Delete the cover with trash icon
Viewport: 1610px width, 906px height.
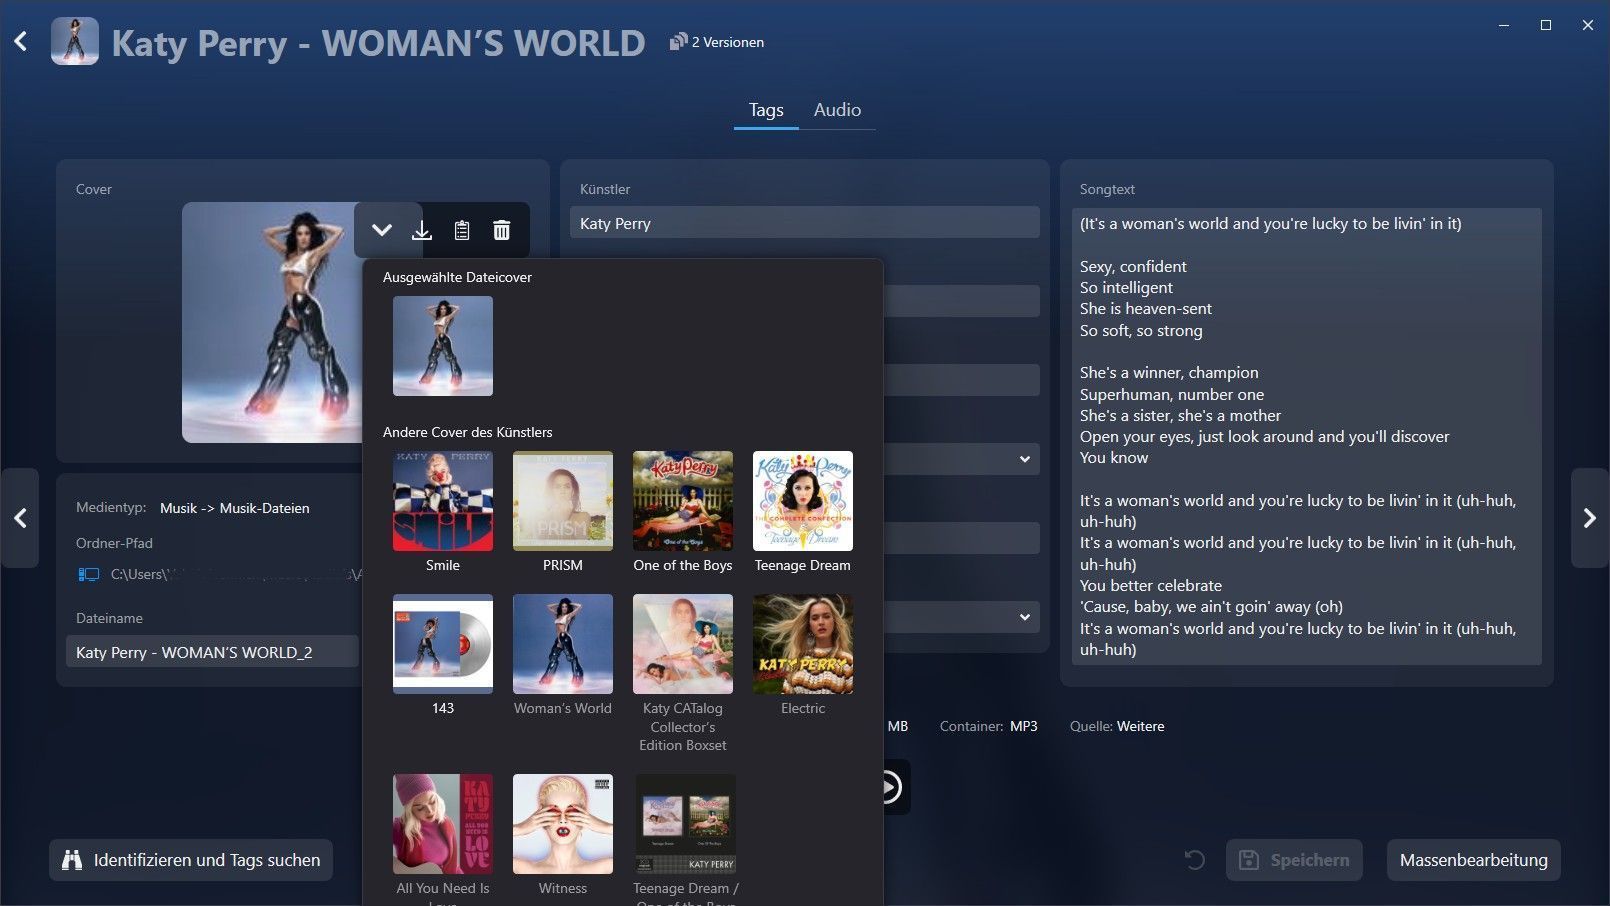(502, 231)
